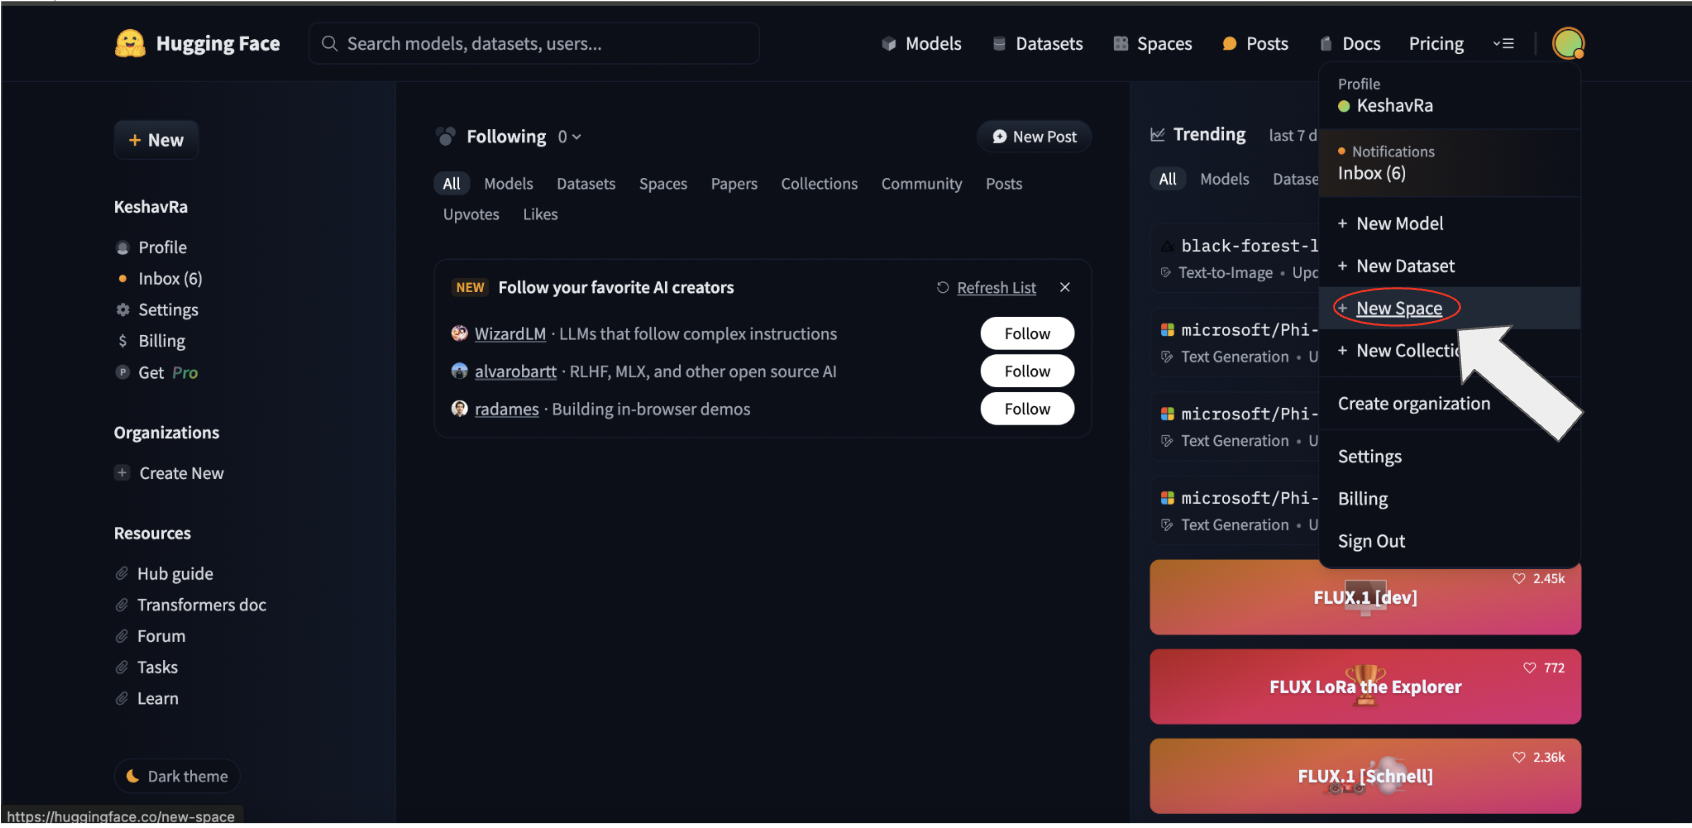Image resolution: width=1692 pixels, height=828 pixels.
Task: Expand the Following dropdown
Action: click(569, 137)
